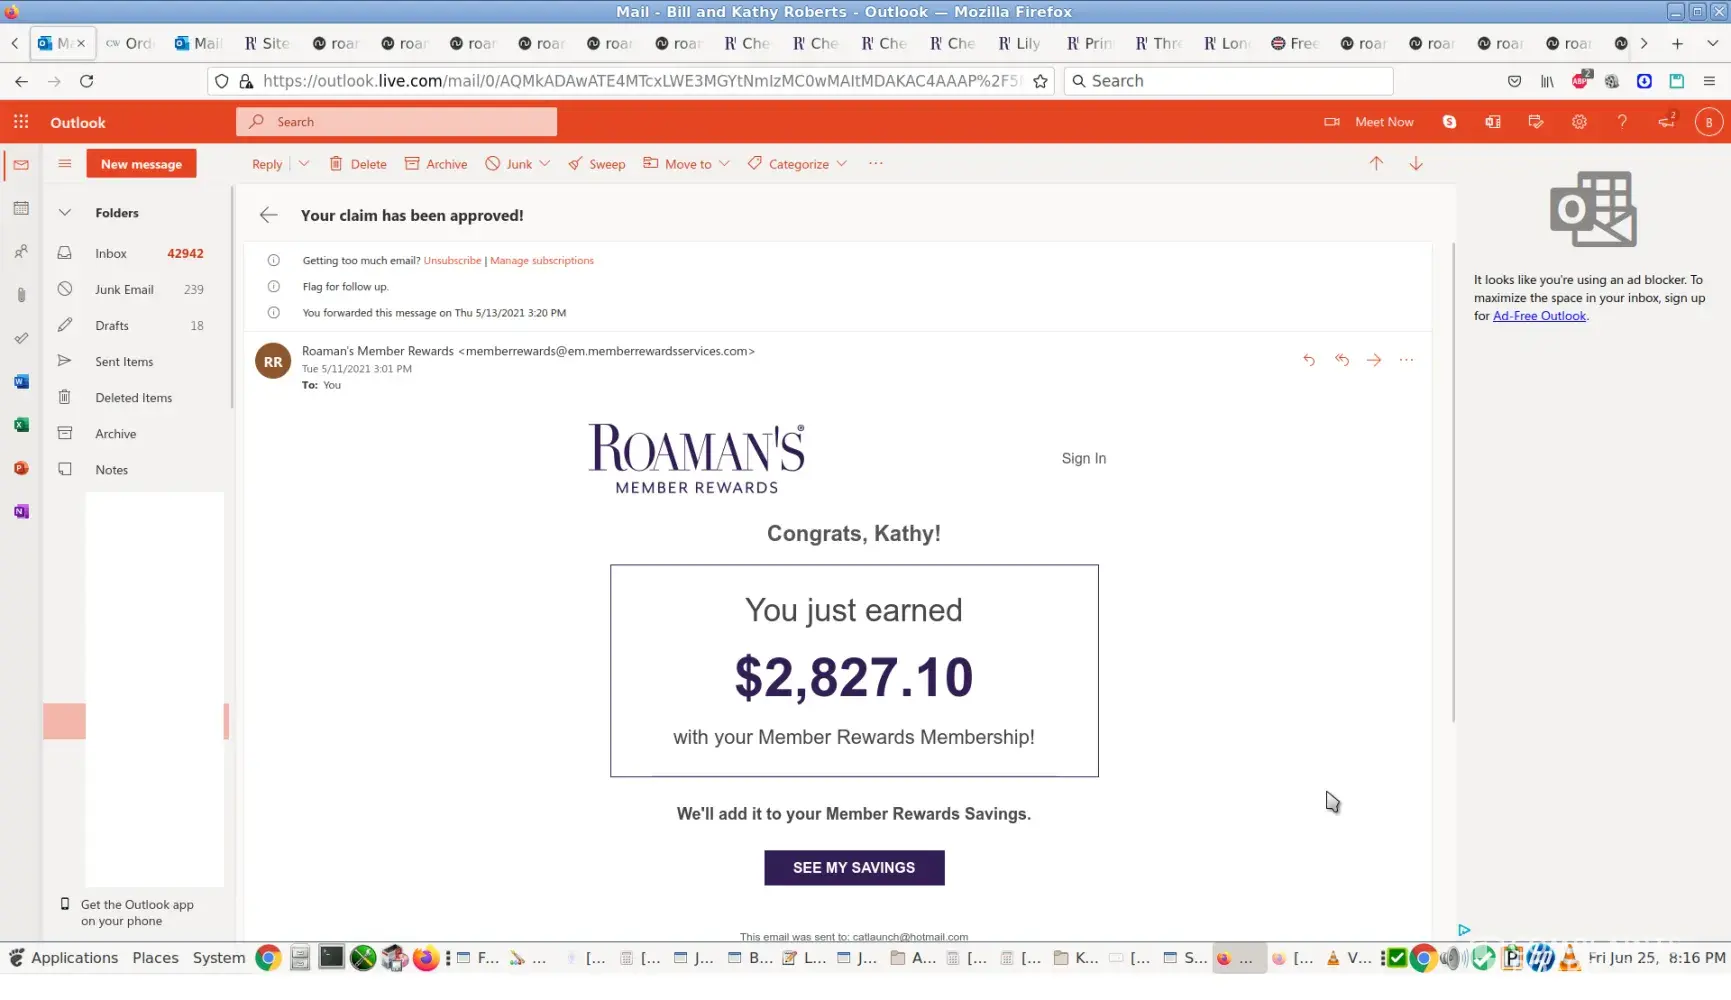Screen dimensions: 1731x1000
Task: Click the New message button
Action: (141, 164)
